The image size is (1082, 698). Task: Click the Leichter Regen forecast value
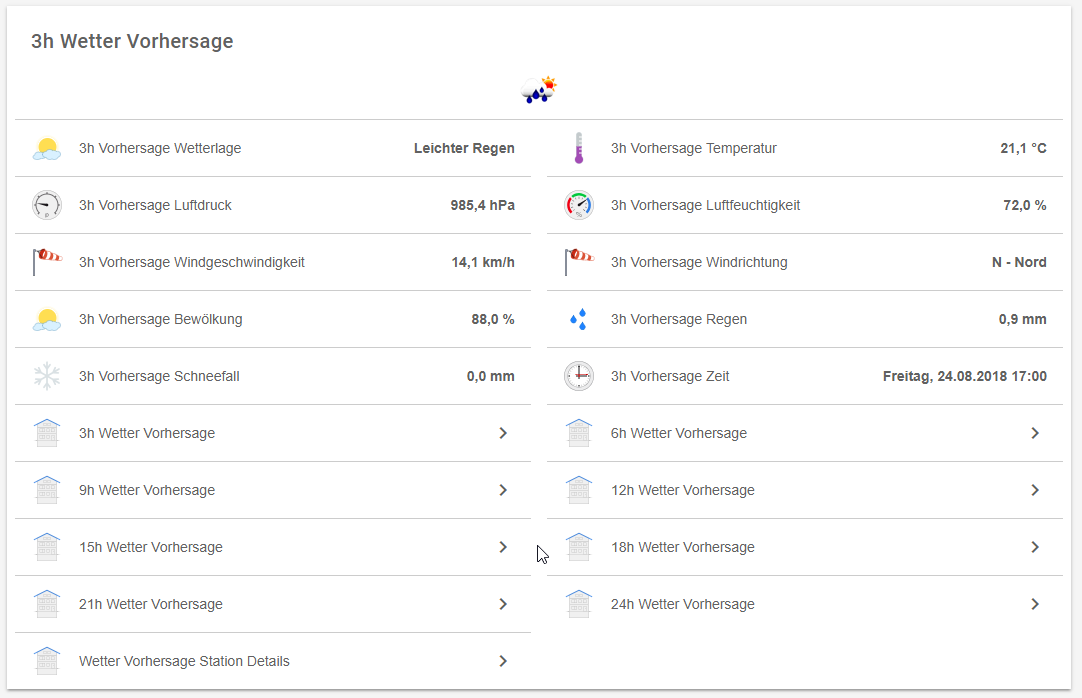click(464, 147)
